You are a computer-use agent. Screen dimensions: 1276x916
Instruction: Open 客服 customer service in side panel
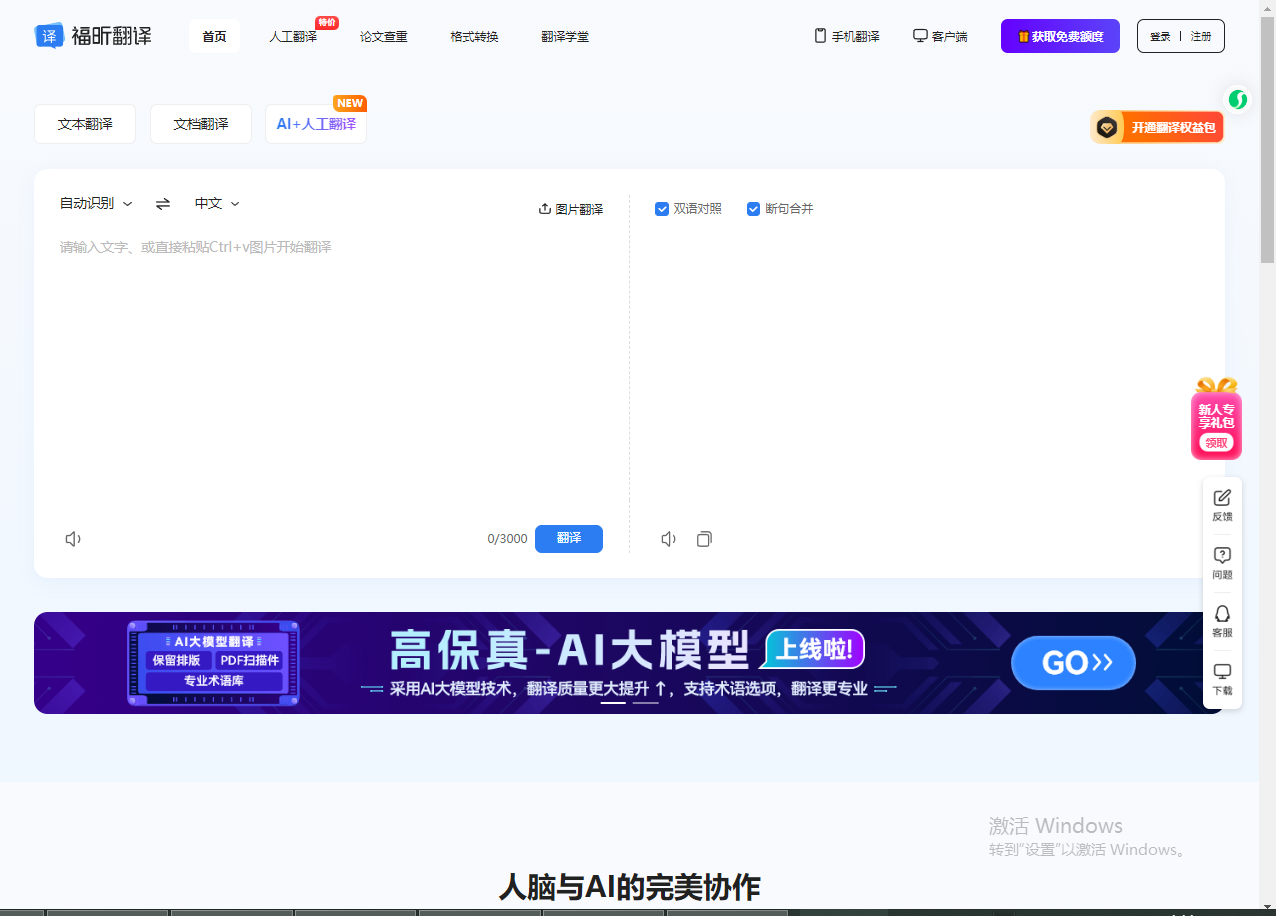[1222, 621]
